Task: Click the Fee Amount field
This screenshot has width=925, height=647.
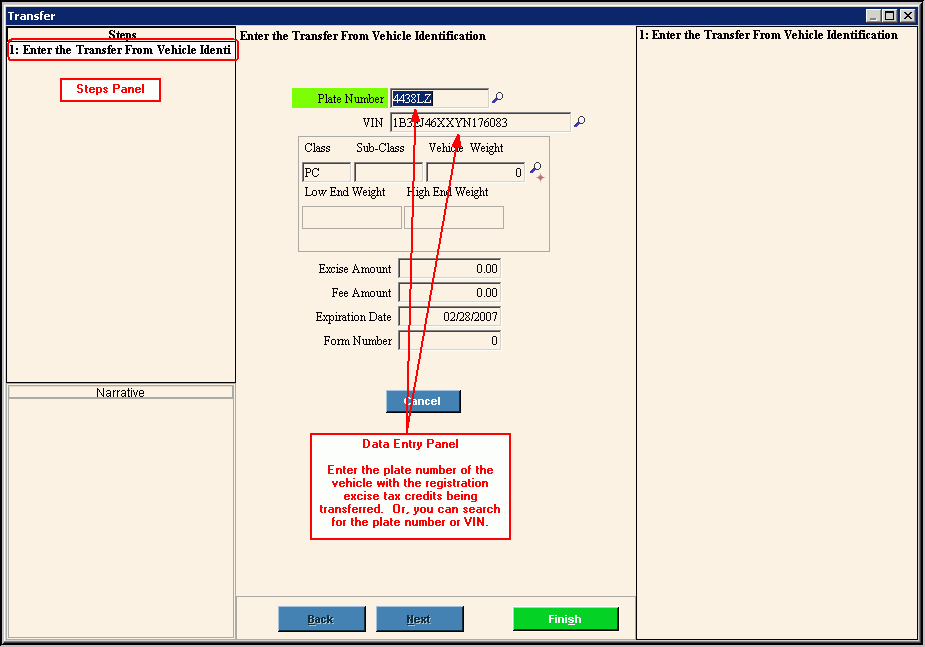Action: click(449, 293)
